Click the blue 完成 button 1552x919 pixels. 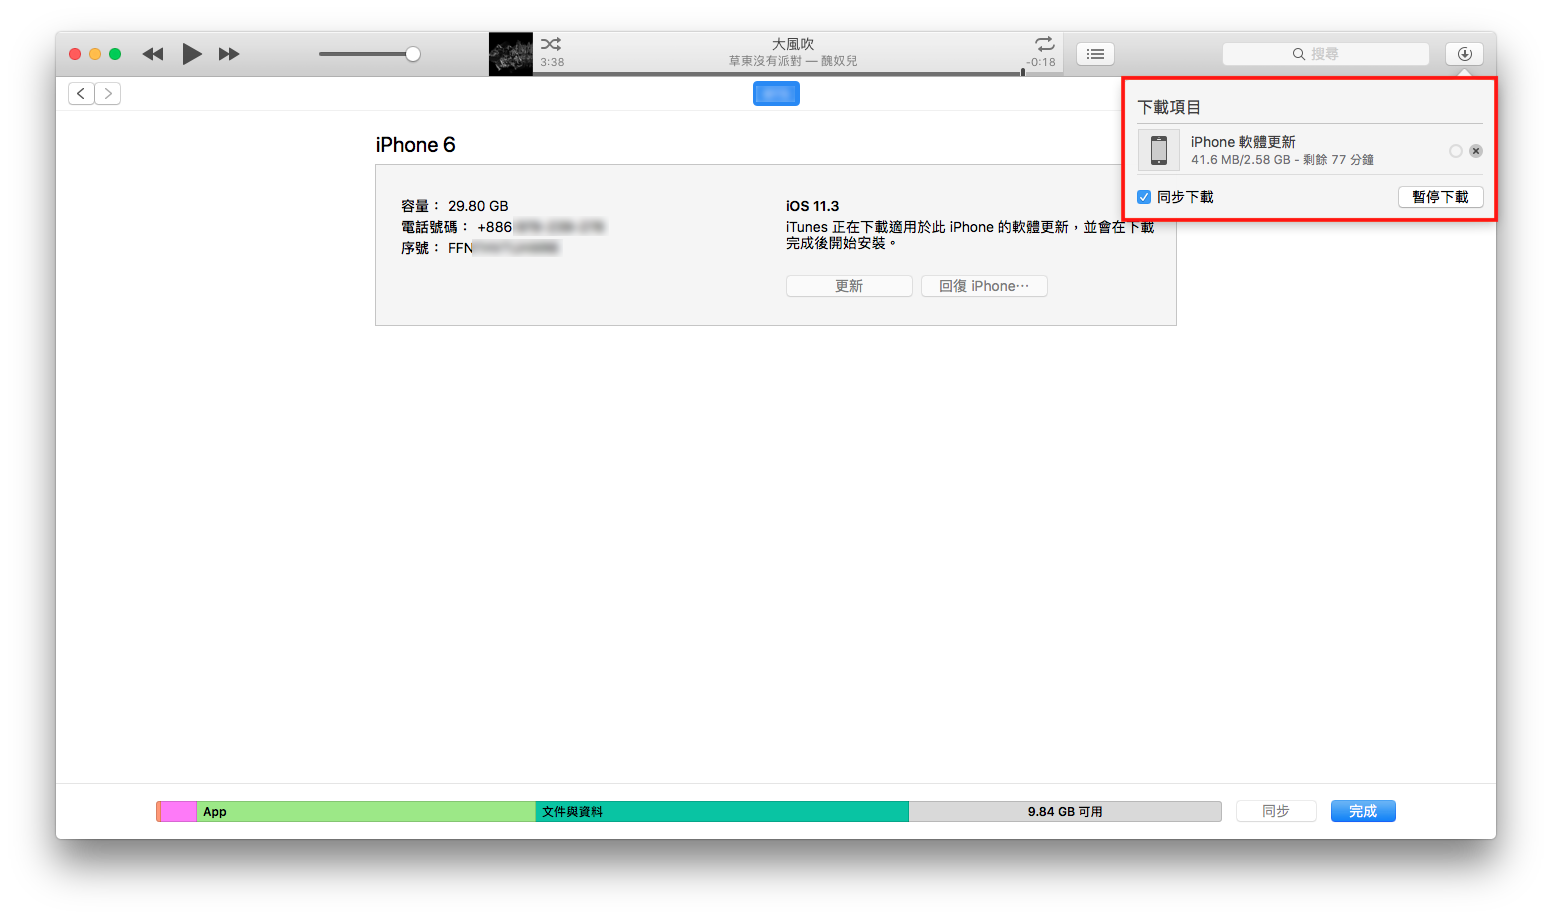point(1363,811)
